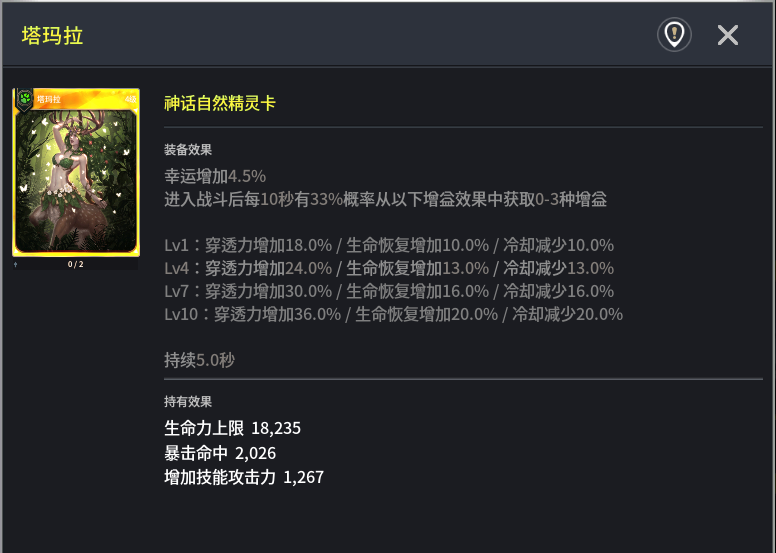The width and height of the screenshot is (776, 553).
Task: Click the 4级 level label on card
Action: (x=131, y=99)
